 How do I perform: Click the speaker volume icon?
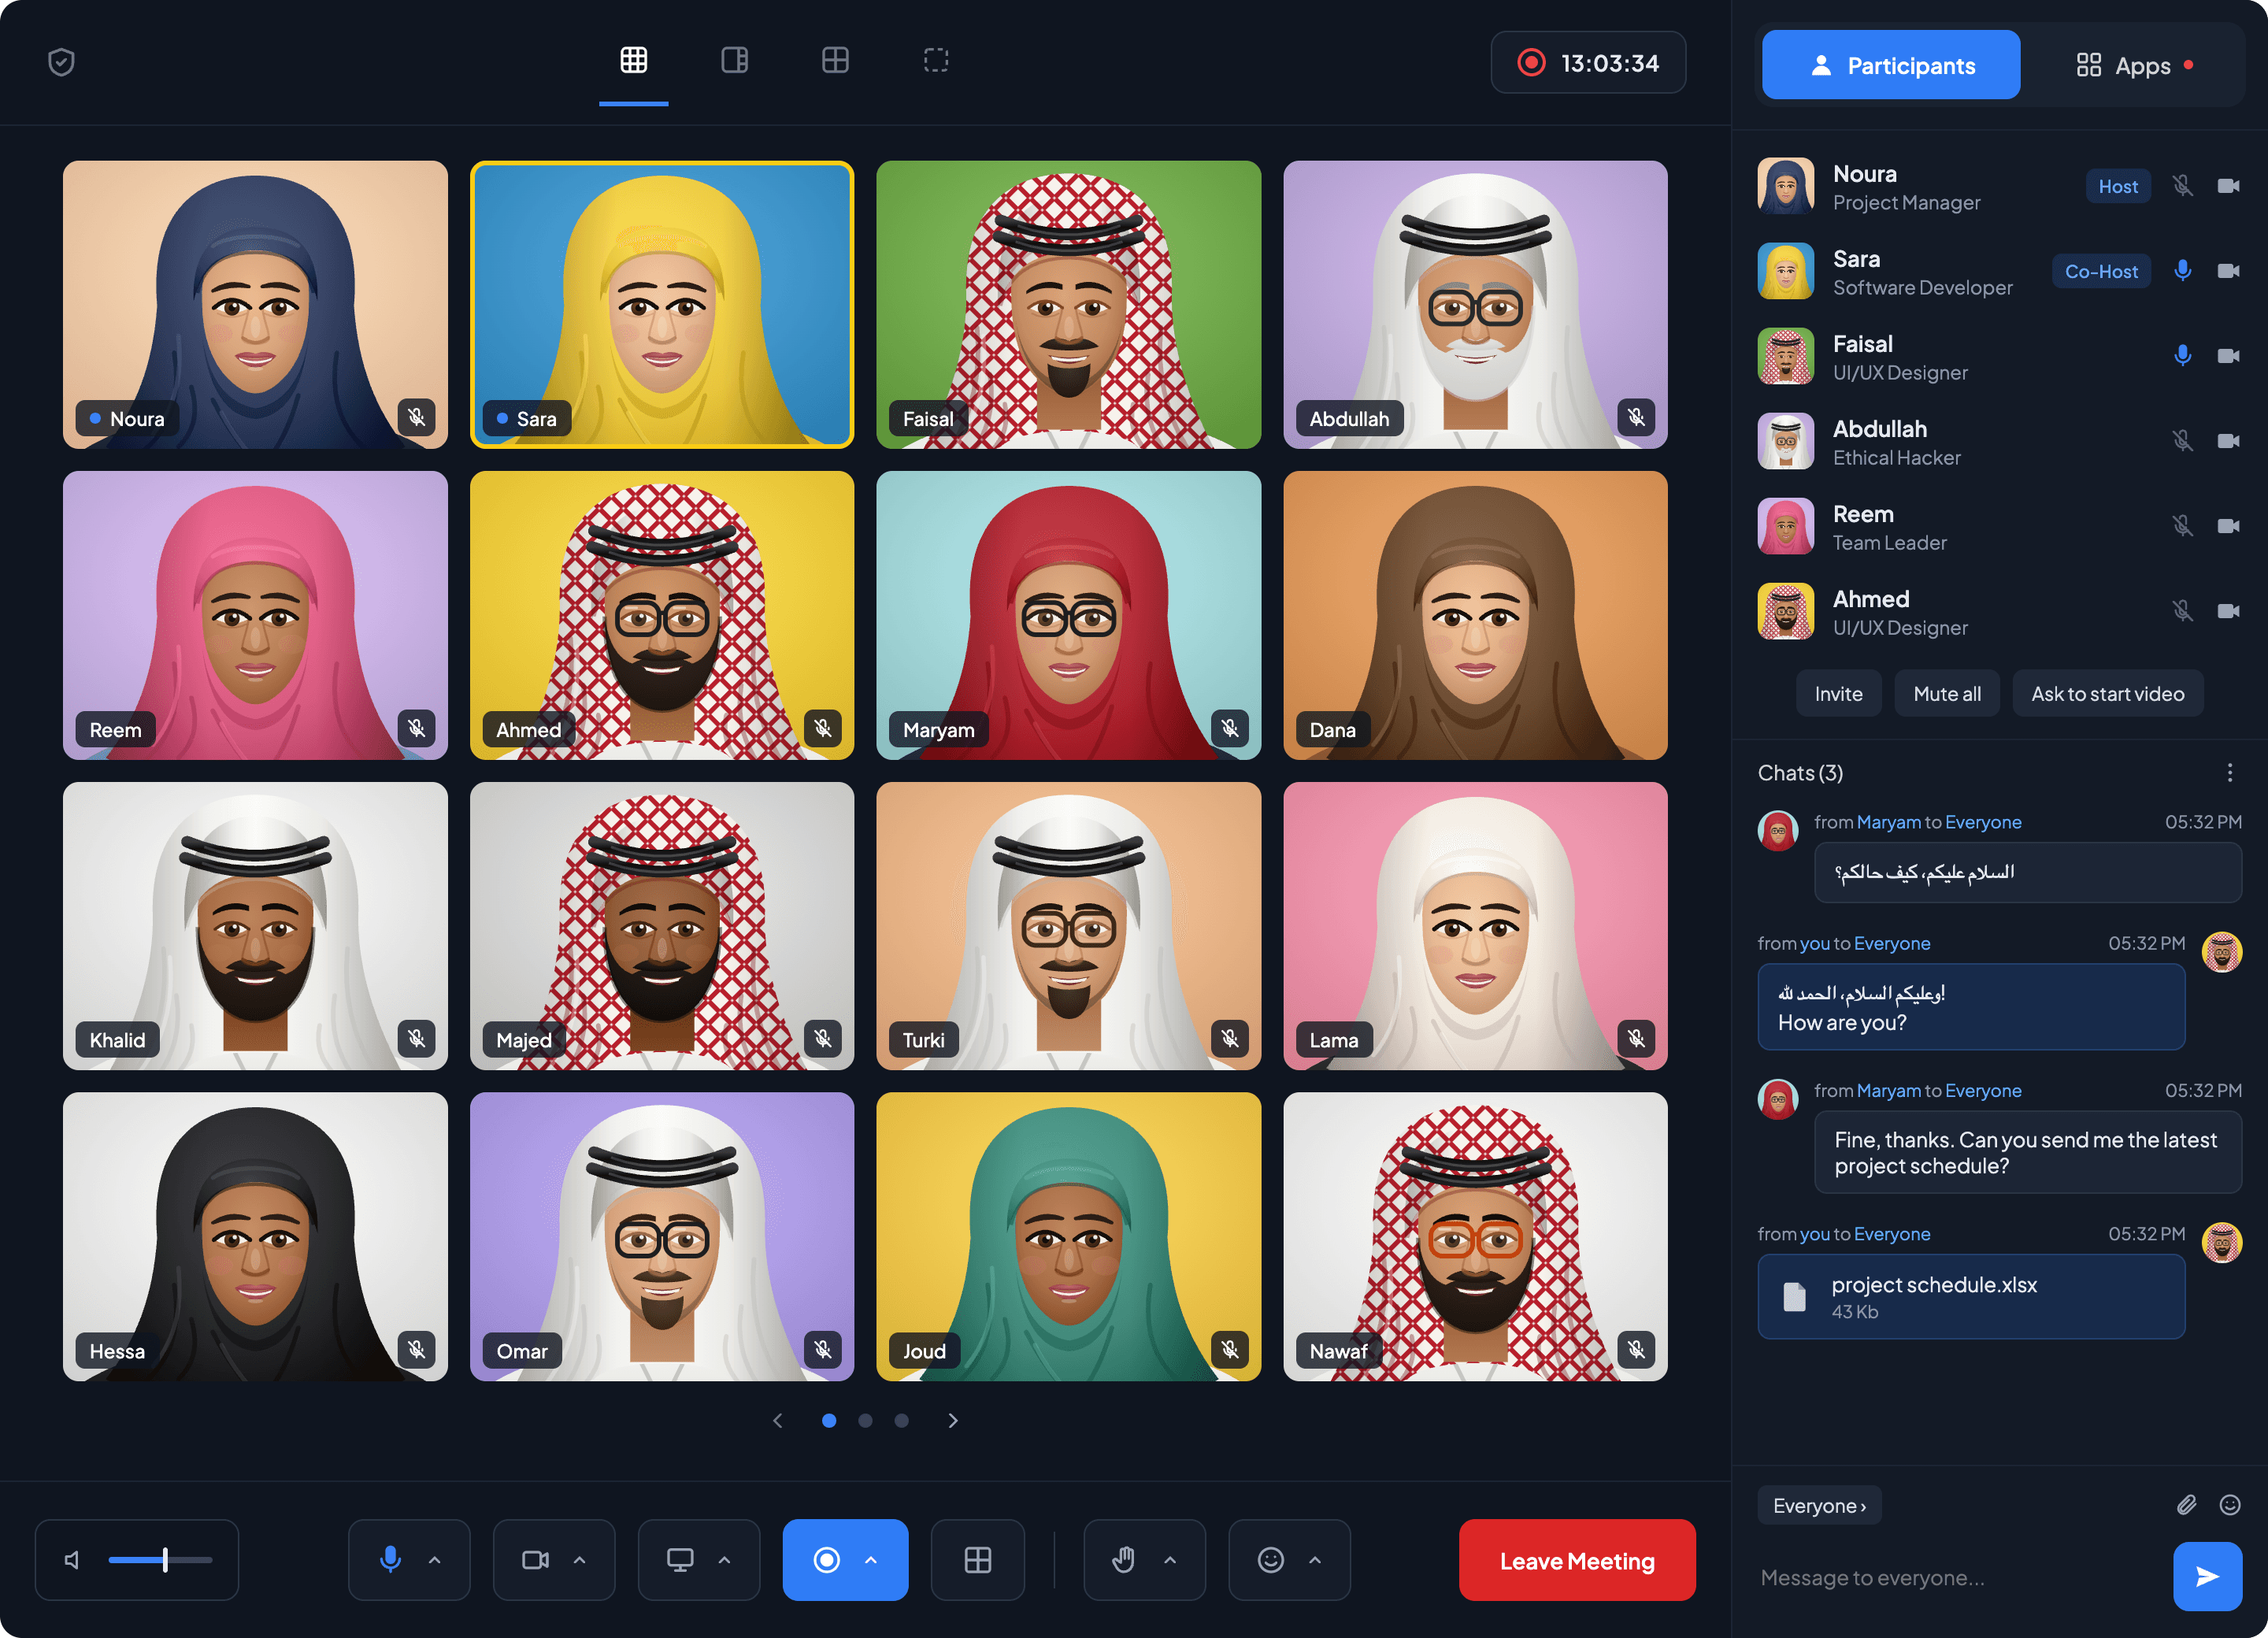(x=73, y=1560)
